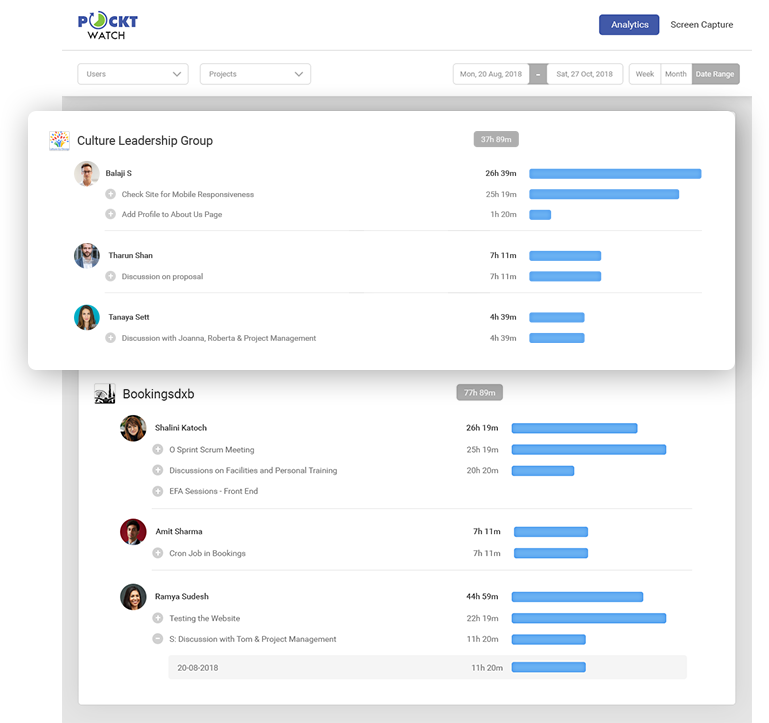Select the Month view button
The width and height of the screenshot is (769, 723).
tap(676, 74)
